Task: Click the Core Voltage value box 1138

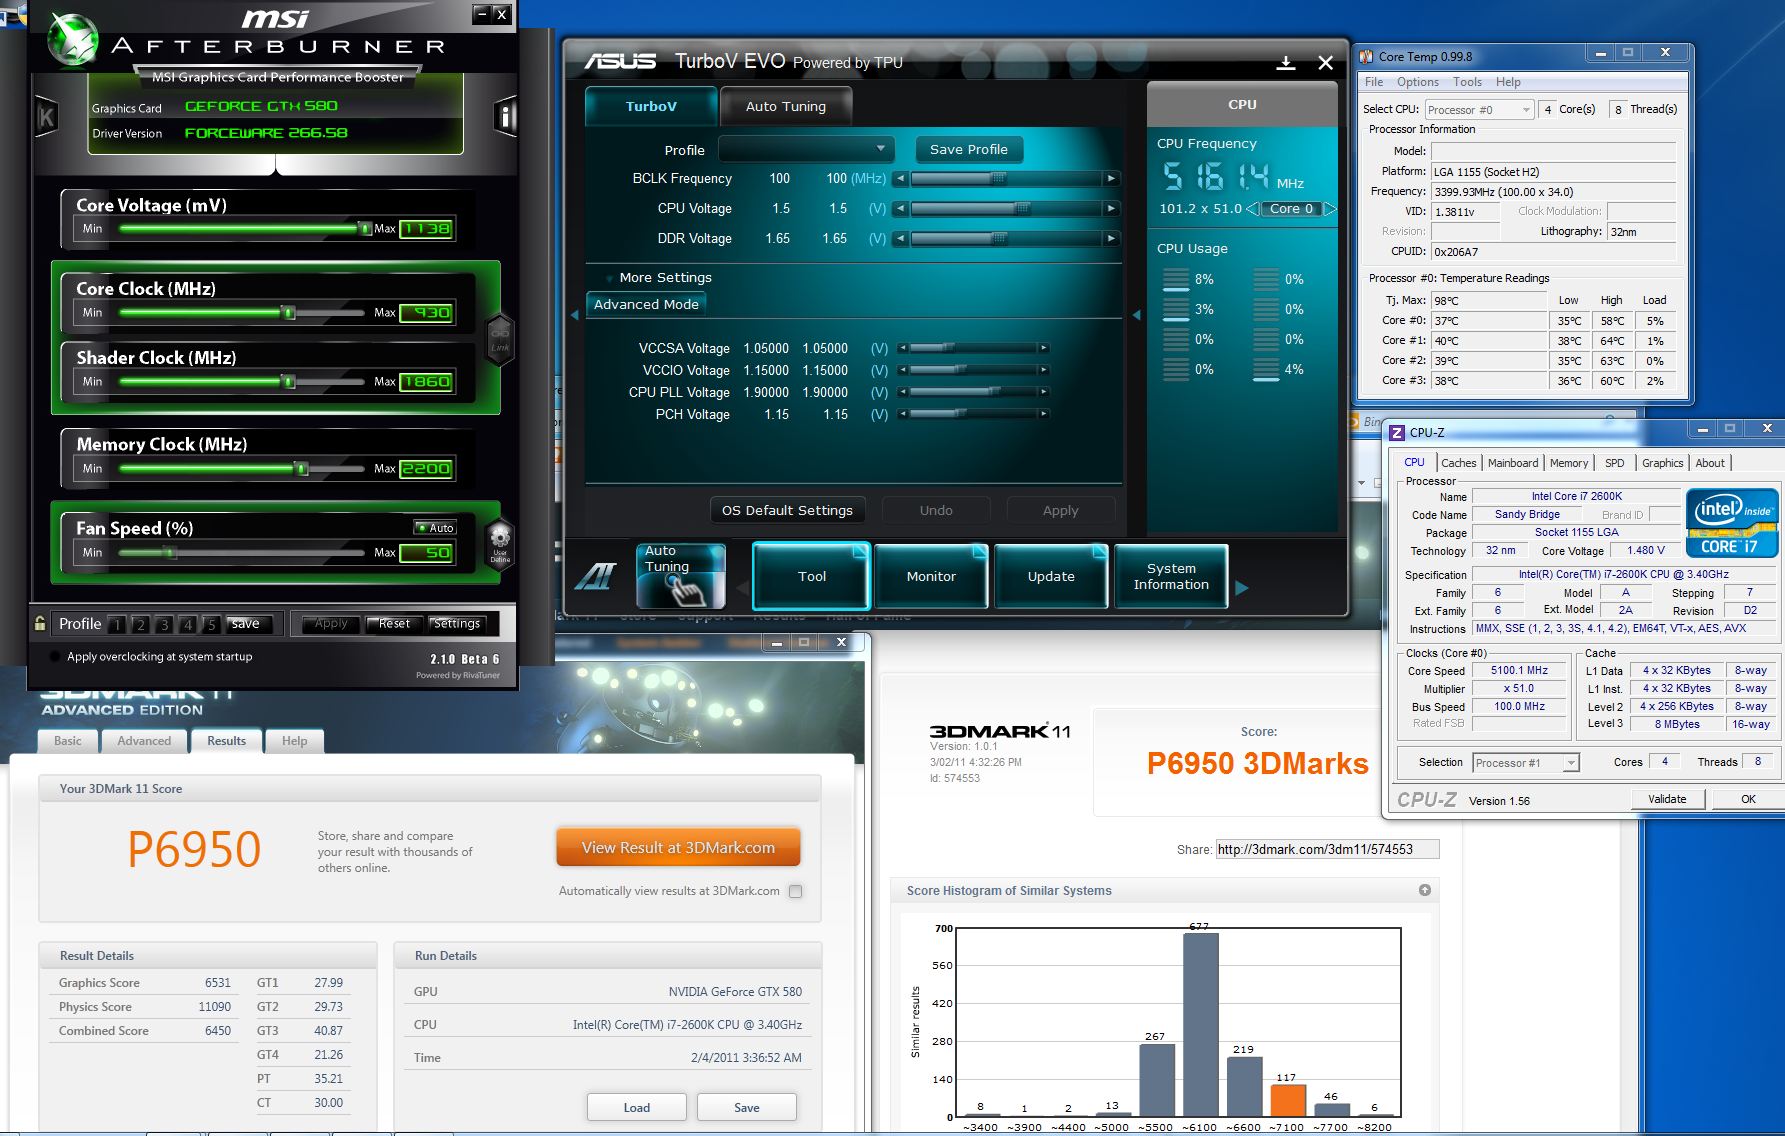Action: 426,229
